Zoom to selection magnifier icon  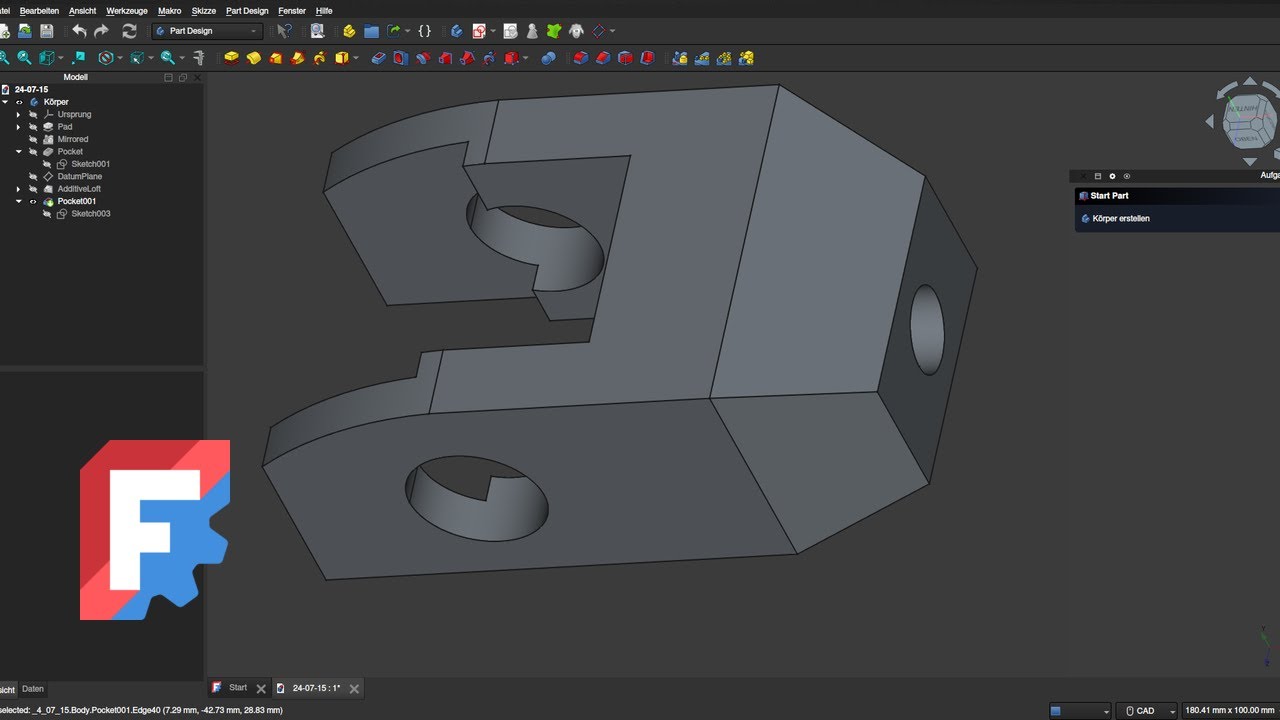(24, 58)
